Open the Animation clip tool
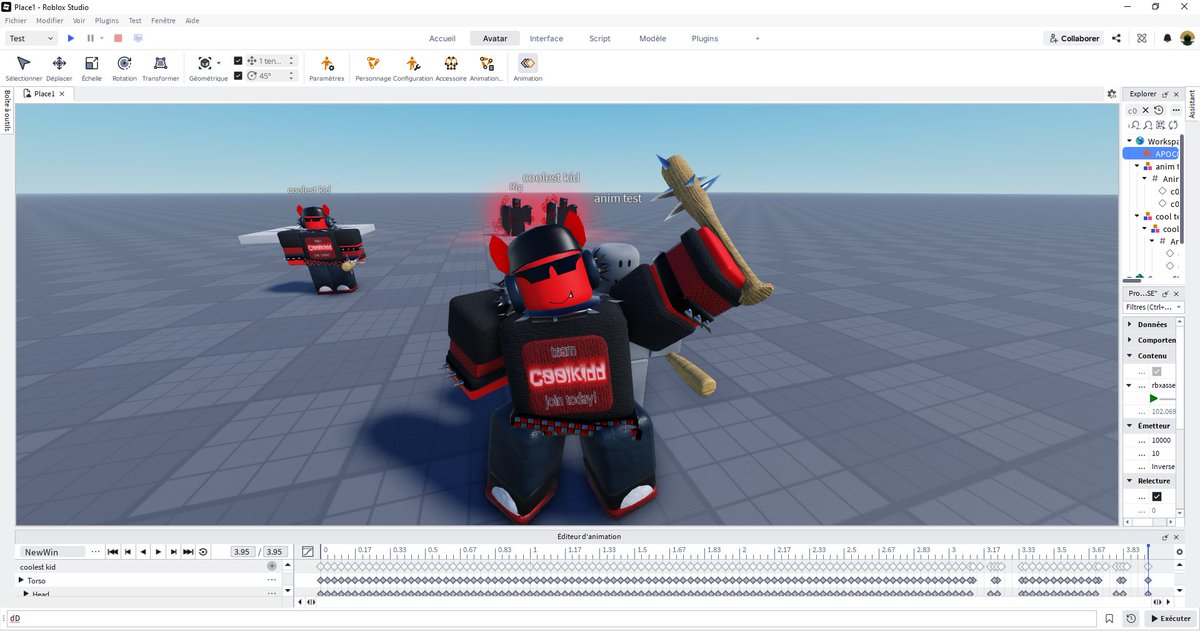This screenshot has width=1200, height=636. point(486,67)
